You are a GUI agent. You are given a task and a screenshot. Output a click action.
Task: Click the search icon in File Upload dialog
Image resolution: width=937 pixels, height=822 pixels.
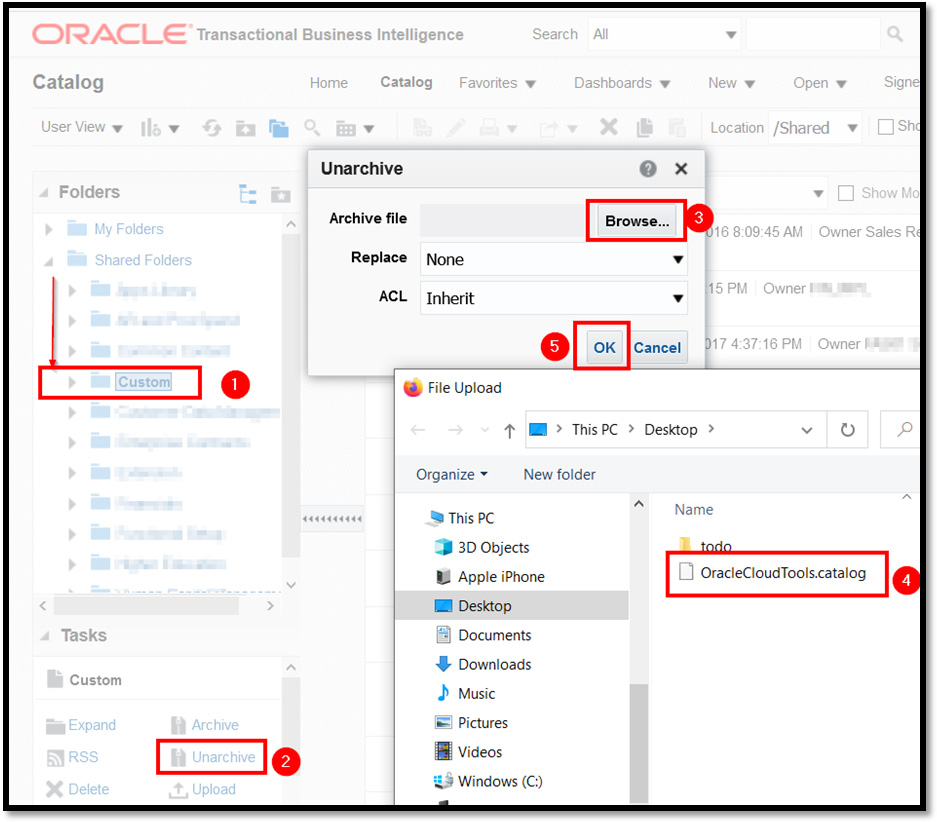[905, 429]
